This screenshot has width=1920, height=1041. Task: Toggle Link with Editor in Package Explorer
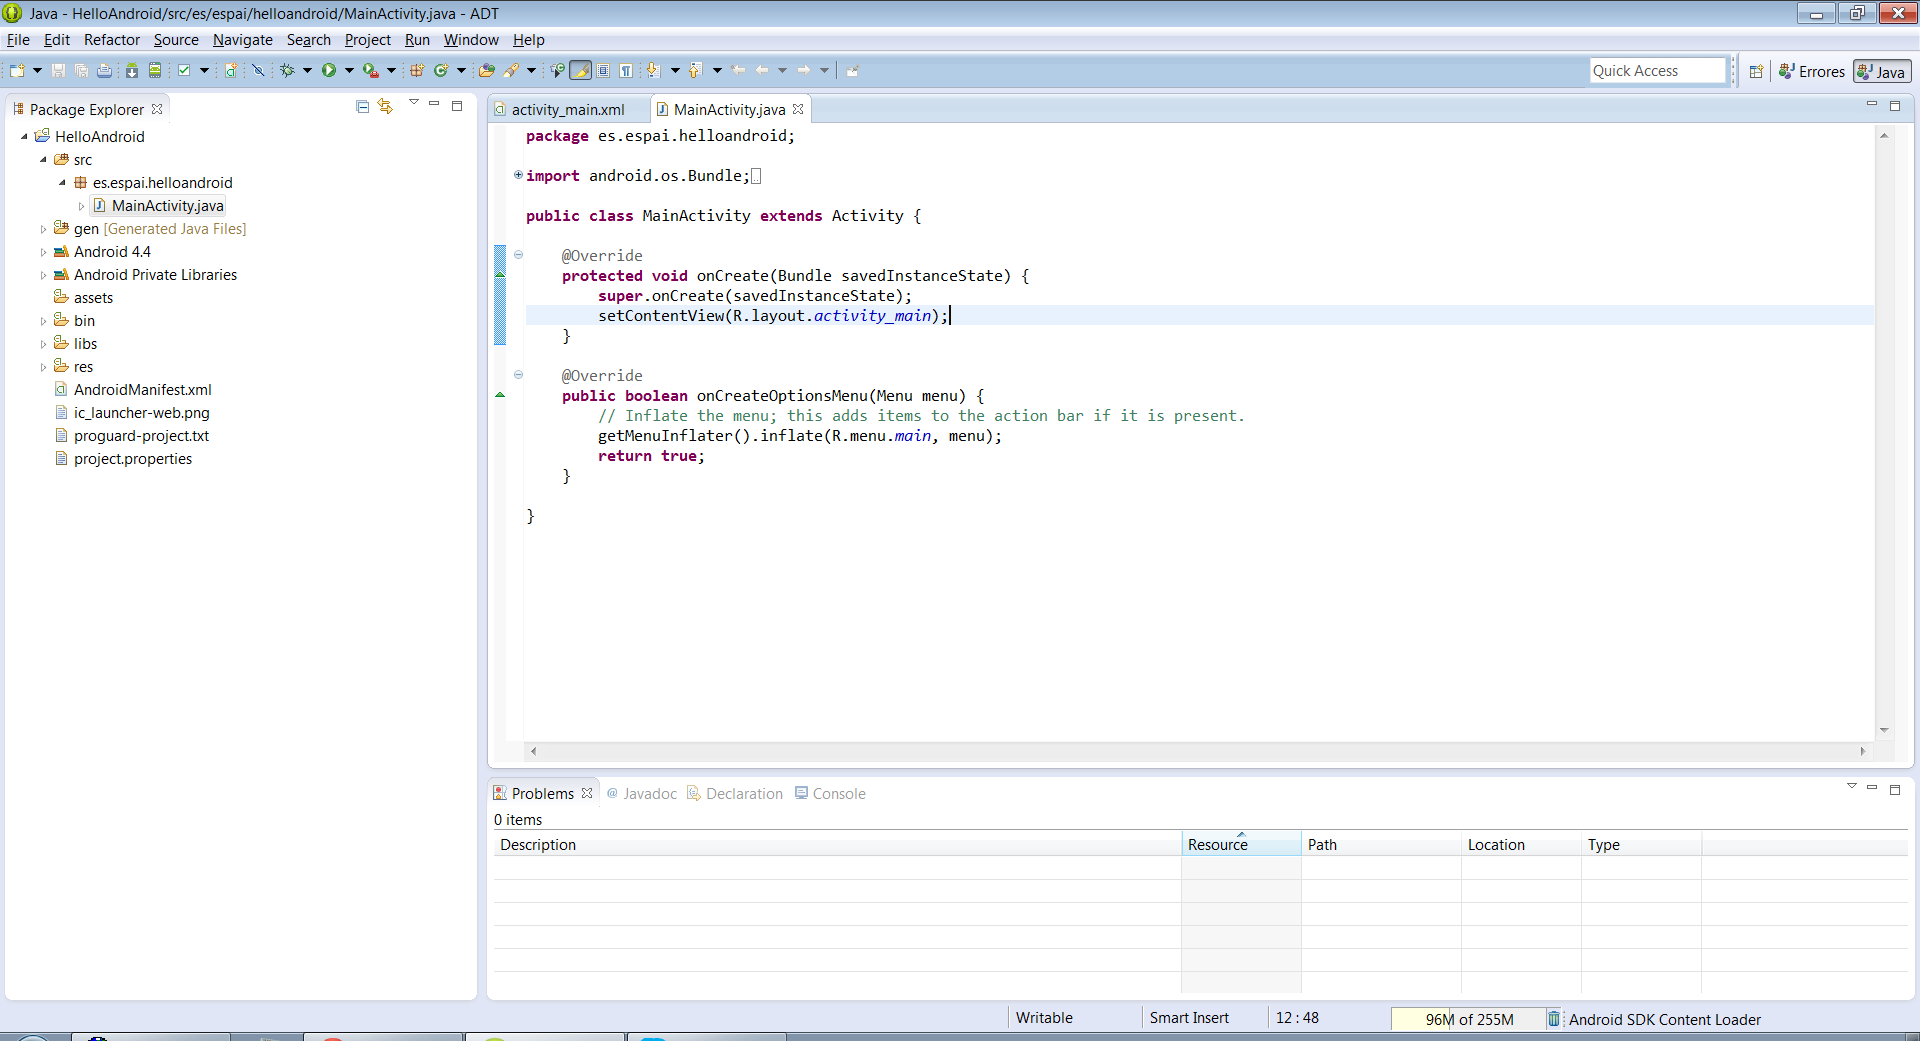coord(385,107)
